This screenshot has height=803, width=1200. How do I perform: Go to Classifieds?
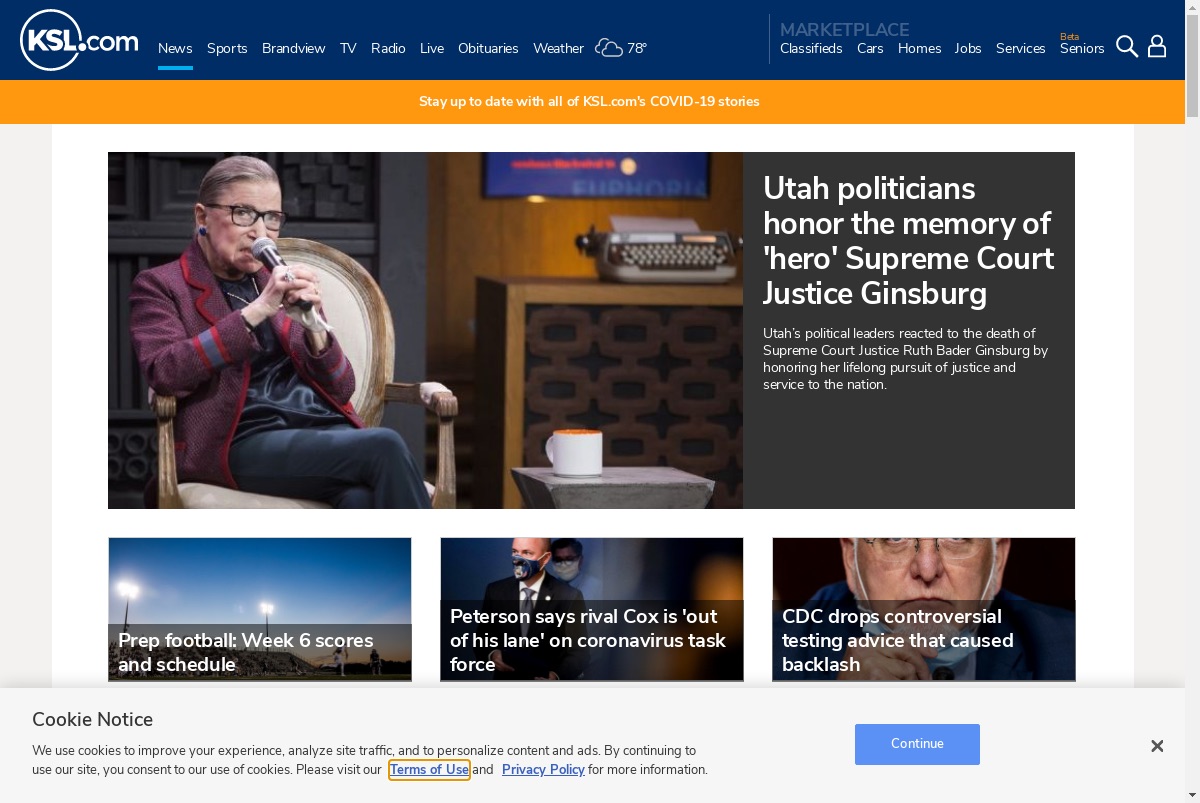click(x=811, y=48)
